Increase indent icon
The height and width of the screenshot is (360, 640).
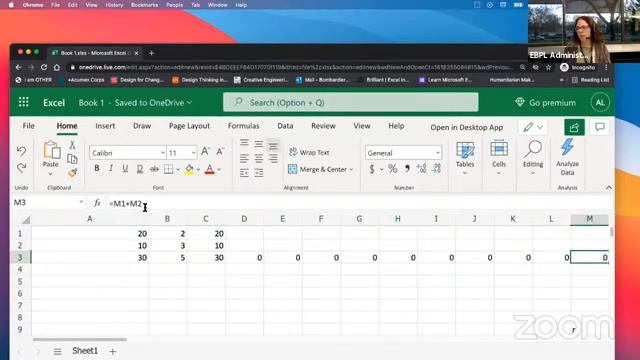[258, 173]
